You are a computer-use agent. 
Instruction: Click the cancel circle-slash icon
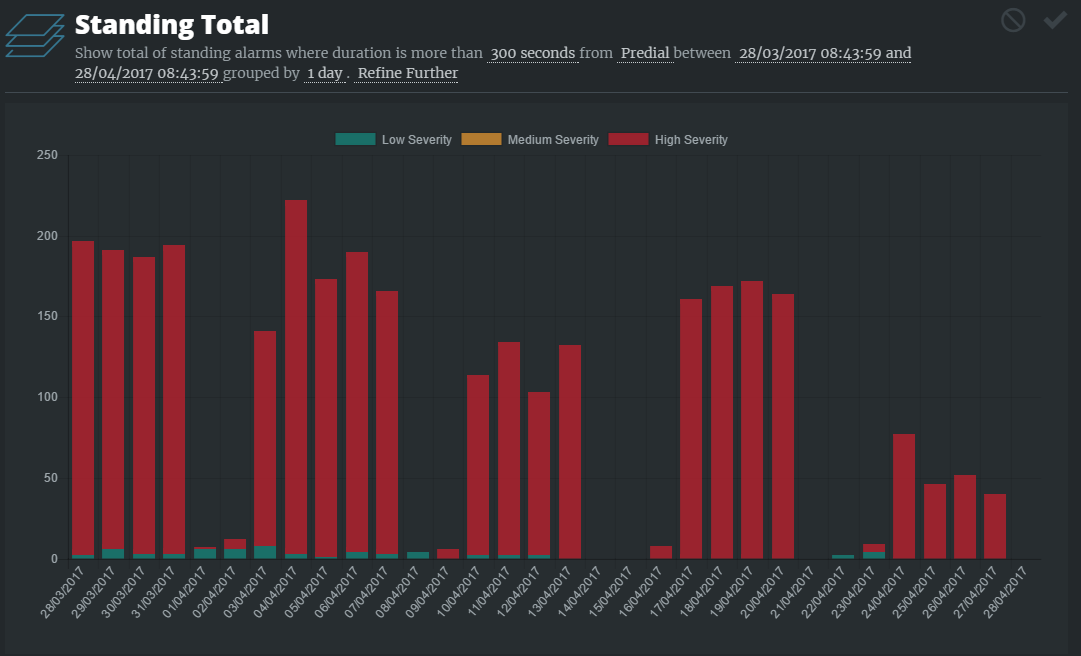coord(1013,20)
